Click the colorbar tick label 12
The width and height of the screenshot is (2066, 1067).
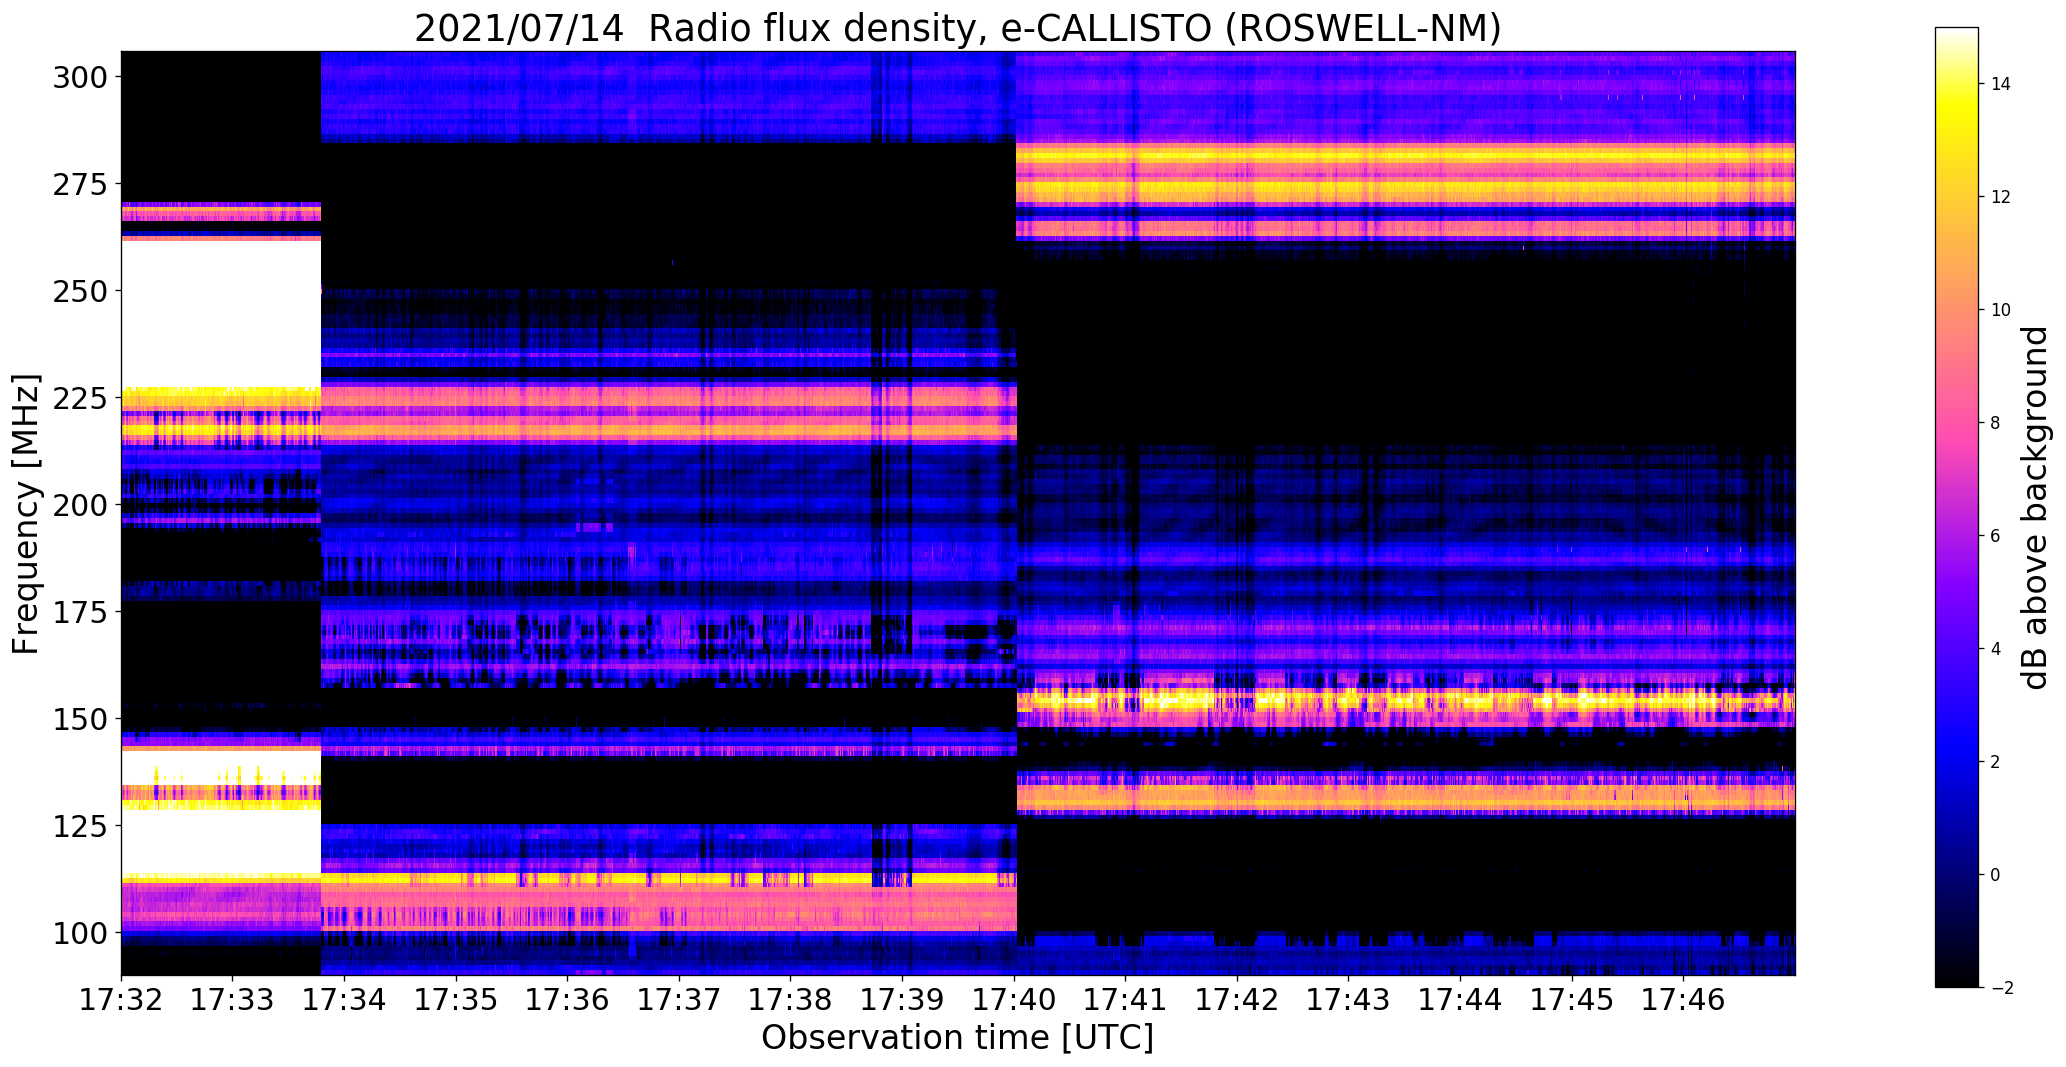2000,197
